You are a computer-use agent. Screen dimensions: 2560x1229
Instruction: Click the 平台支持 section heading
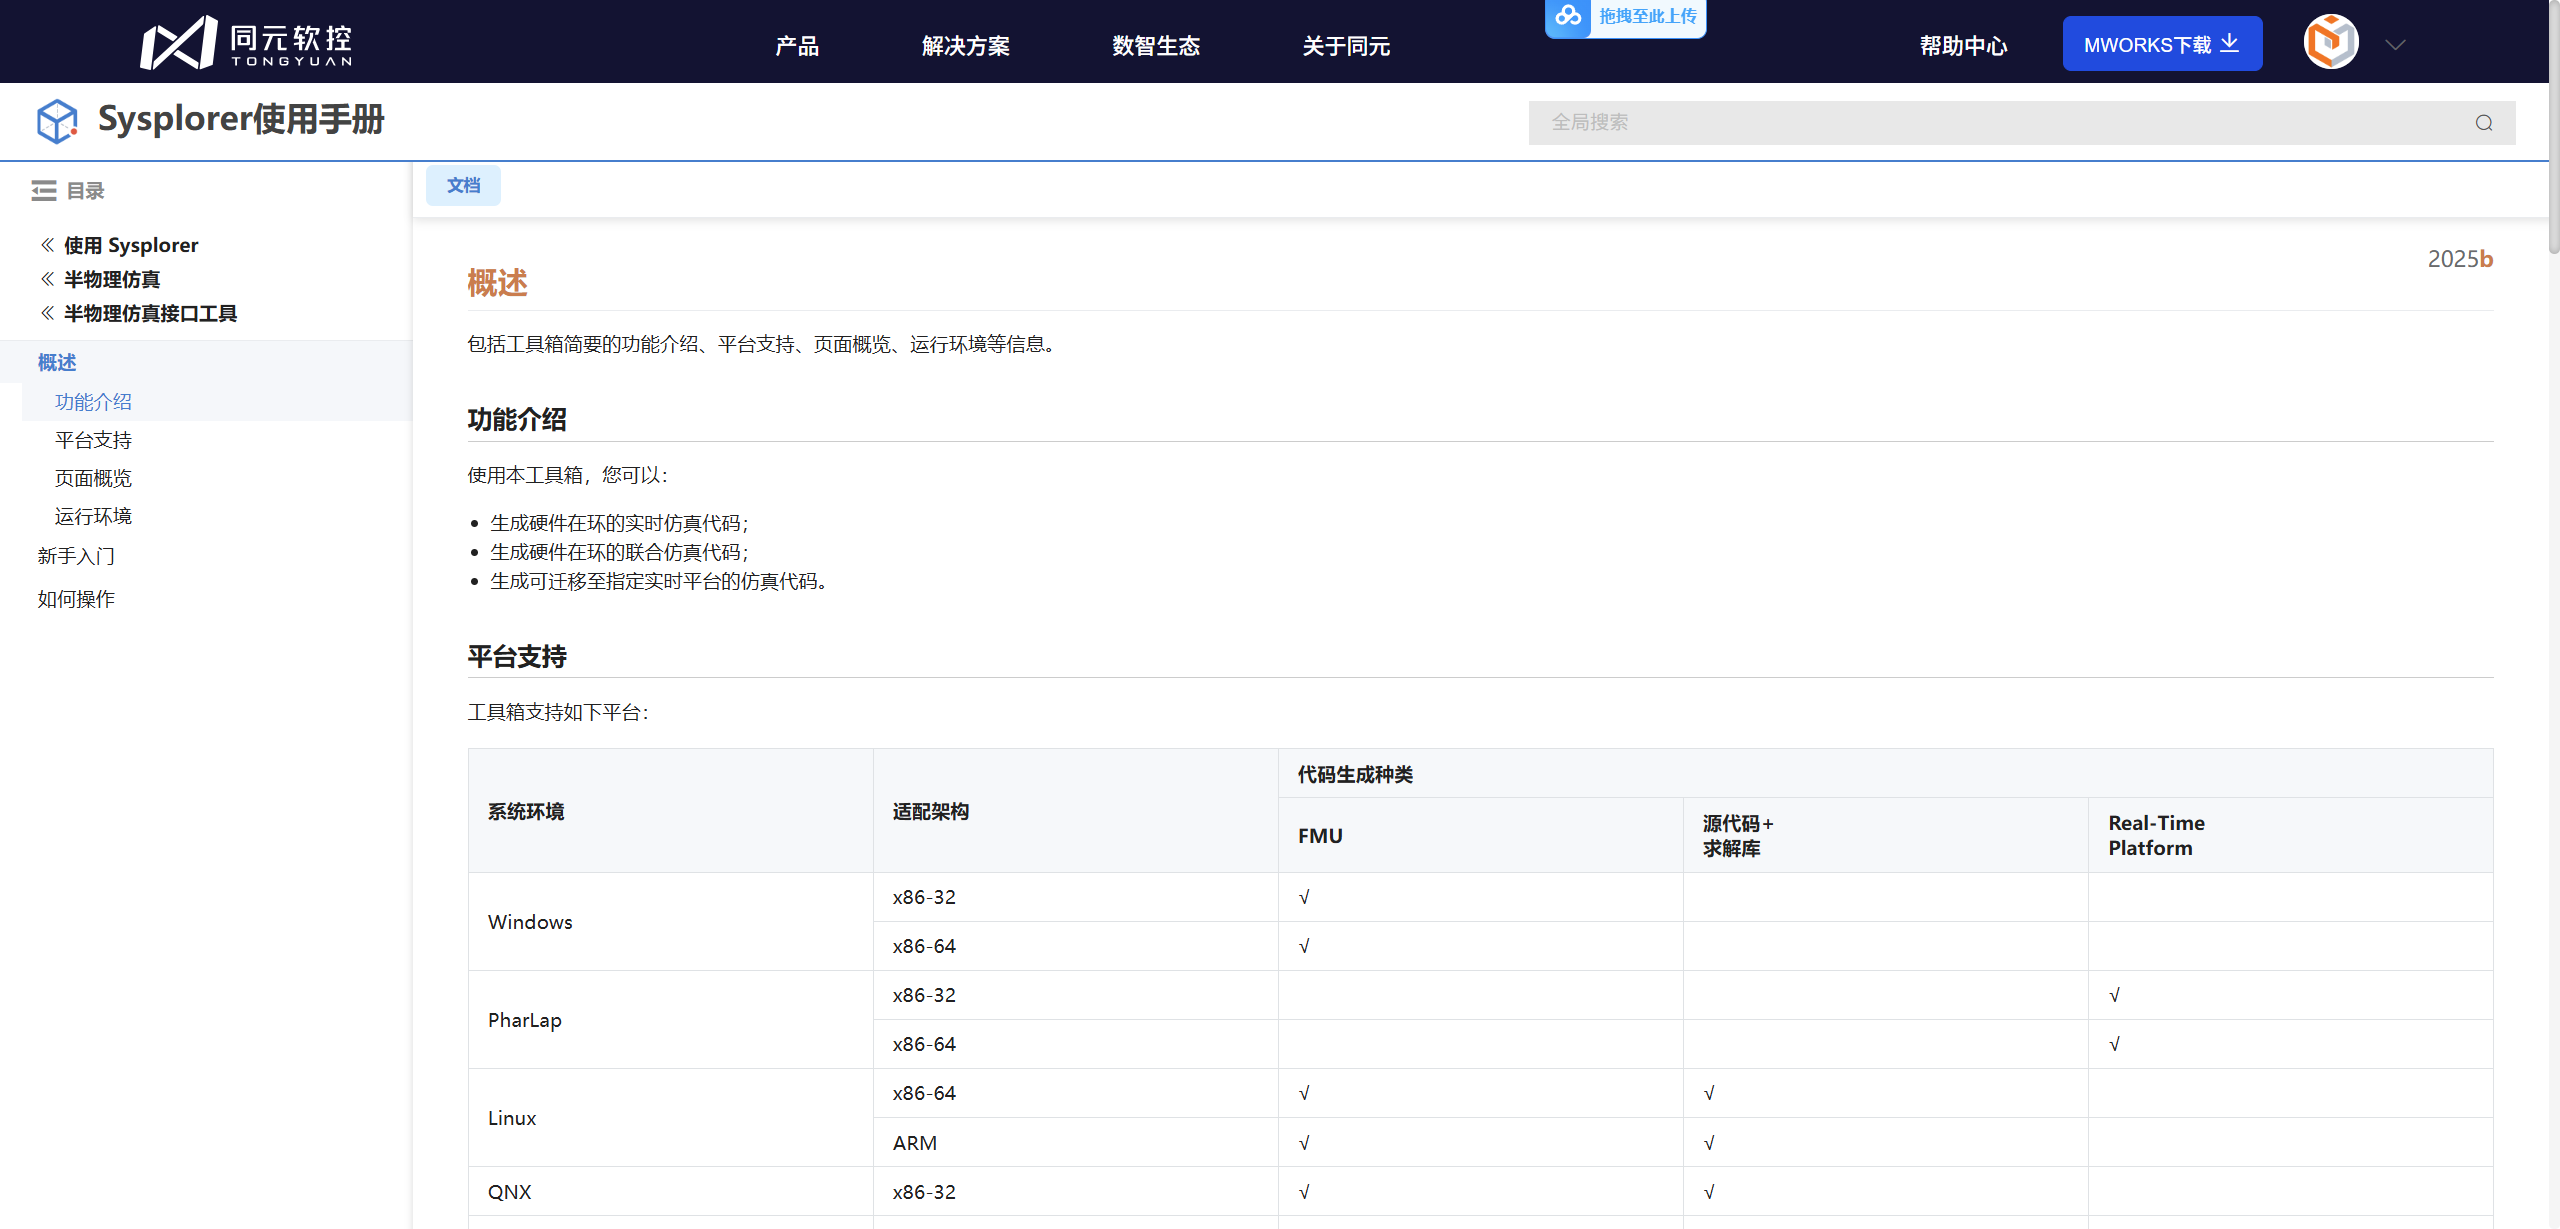(x=517, y=656)
